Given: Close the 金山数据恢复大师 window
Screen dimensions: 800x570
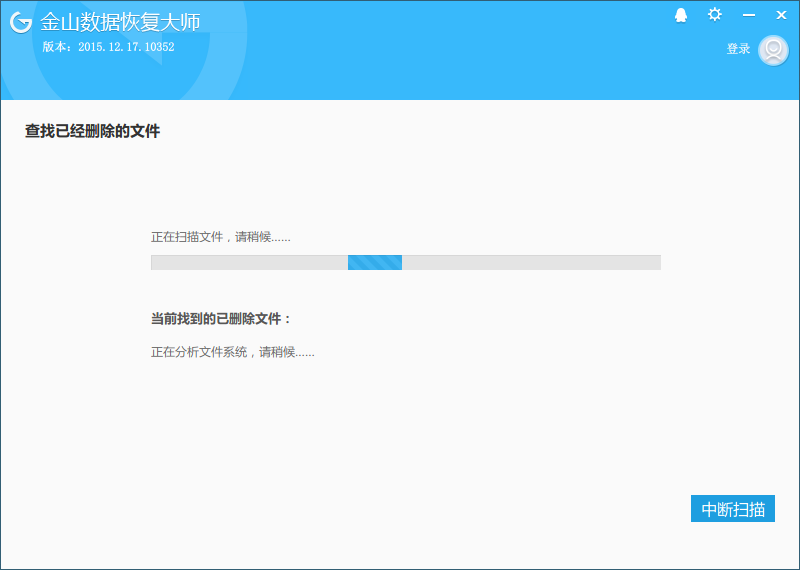Looking at the screenshot, I should 781,15.
